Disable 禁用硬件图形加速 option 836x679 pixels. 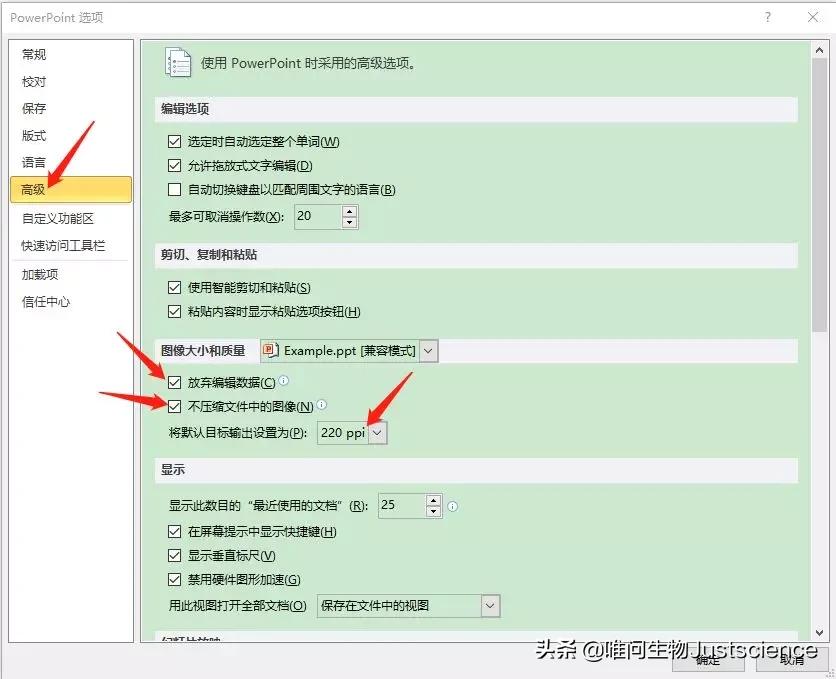click(x=175, y=581)
